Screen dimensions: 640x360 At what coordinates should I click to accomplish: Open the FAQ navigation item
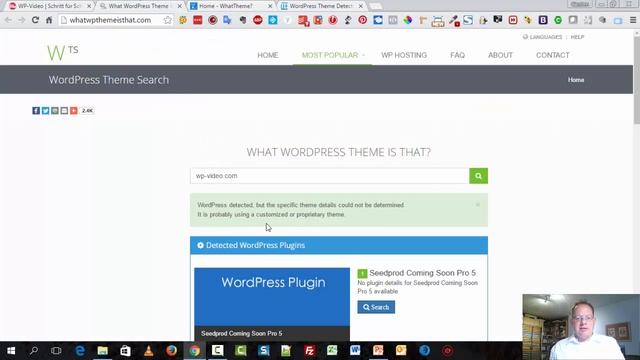(x=458, y=55)
